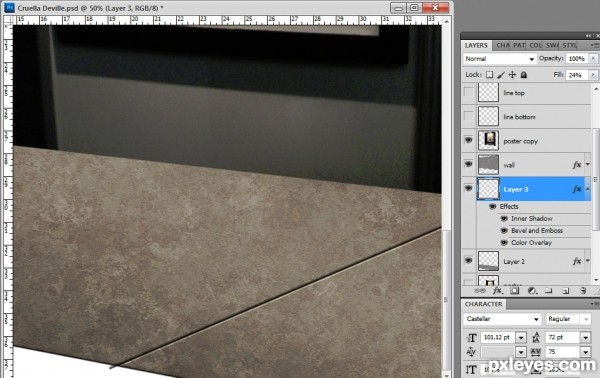This screenshot has width=600, height=378.
Task: Switch to the CHA channels tab
Action: pos(502,46)
